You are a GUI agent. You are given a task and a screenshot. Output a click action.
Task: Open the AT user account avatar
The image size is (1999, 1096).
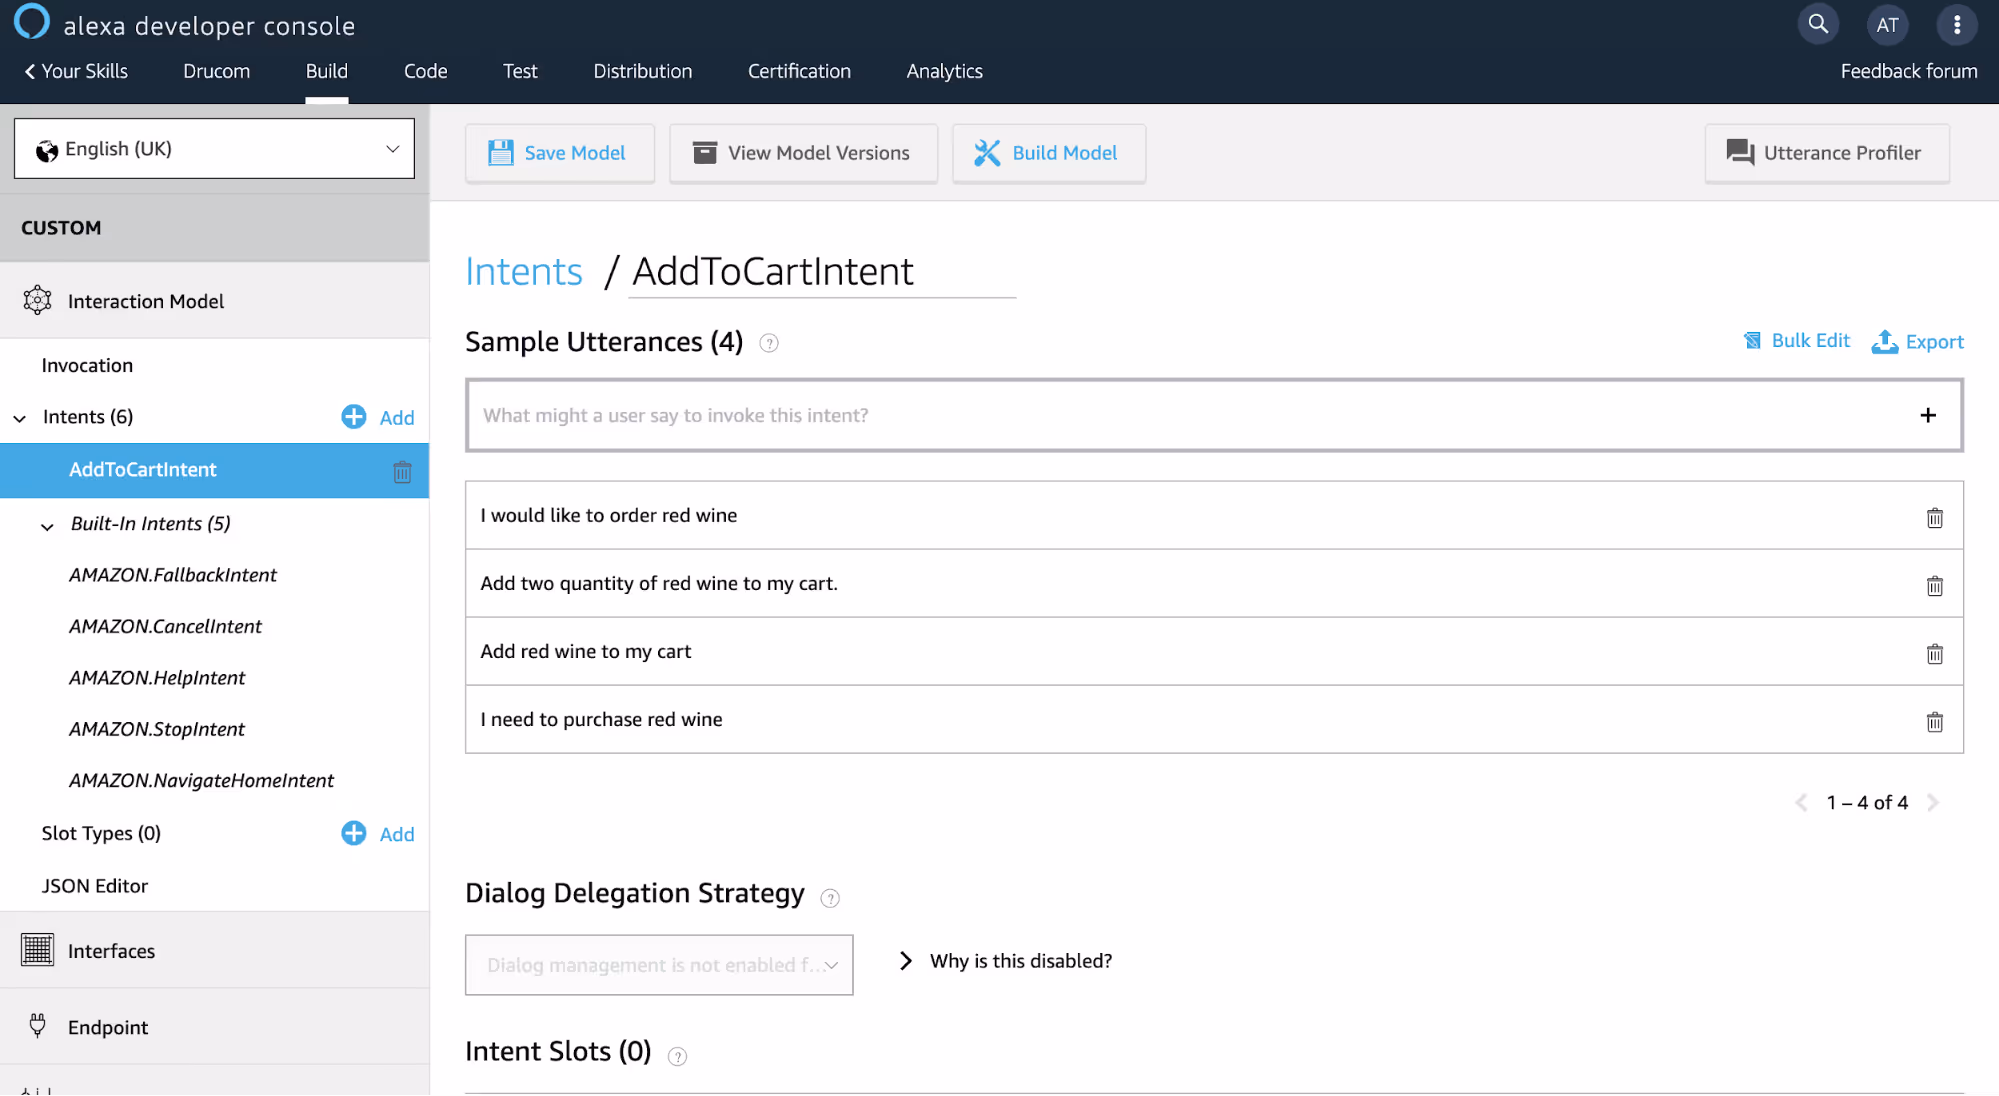click(x=1887, y=25)
